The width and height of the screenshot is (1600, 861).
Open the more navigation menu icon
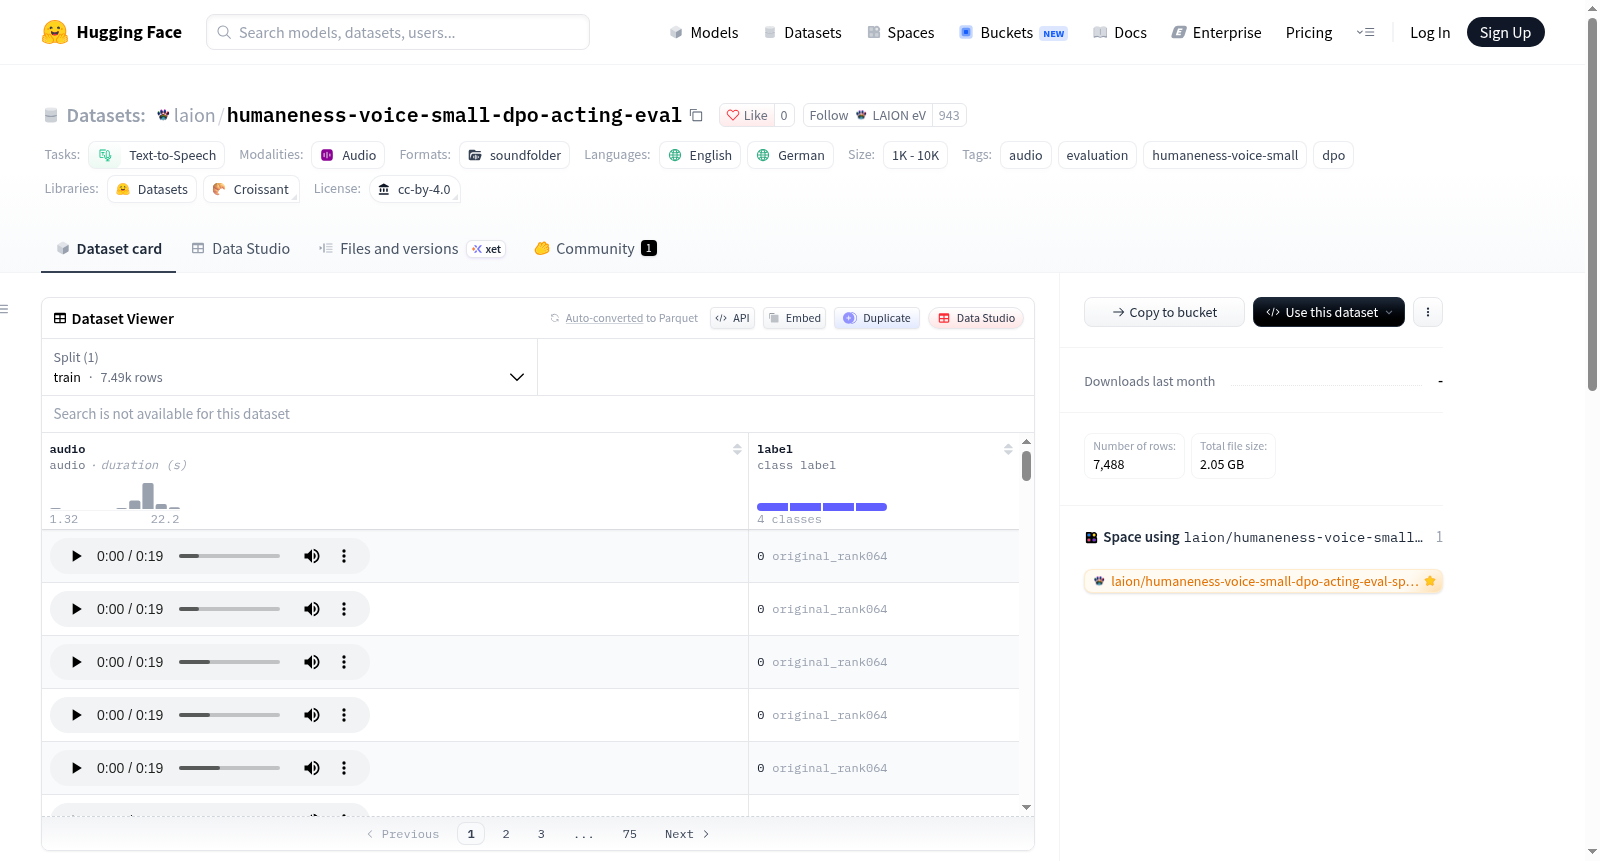click(1365, 32)
